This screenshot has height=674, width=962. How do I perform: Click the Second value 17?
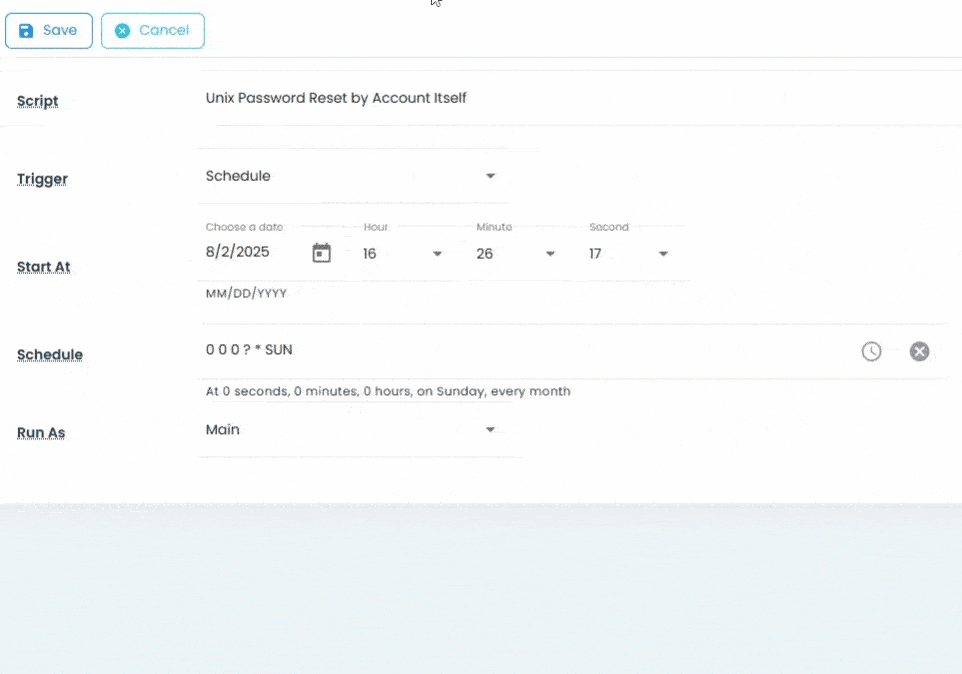click(595, 254)
